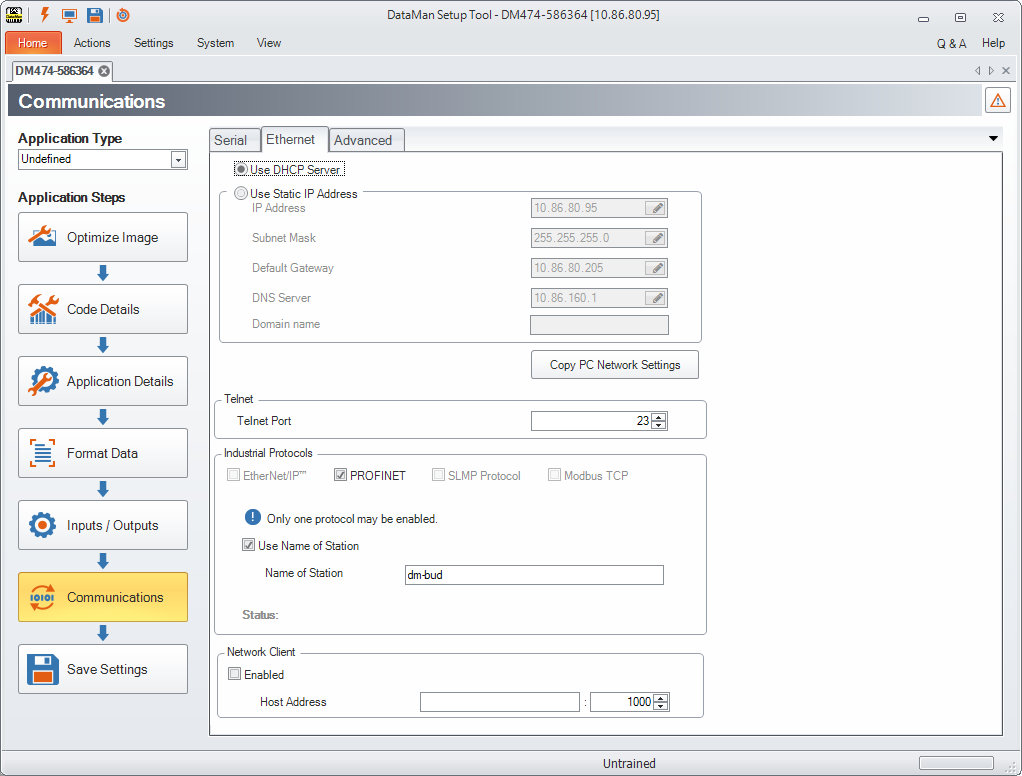Click the orange monitor icon in toolbar
The width and height of the screenshot is (1022, 776).
tap(69, 15)
